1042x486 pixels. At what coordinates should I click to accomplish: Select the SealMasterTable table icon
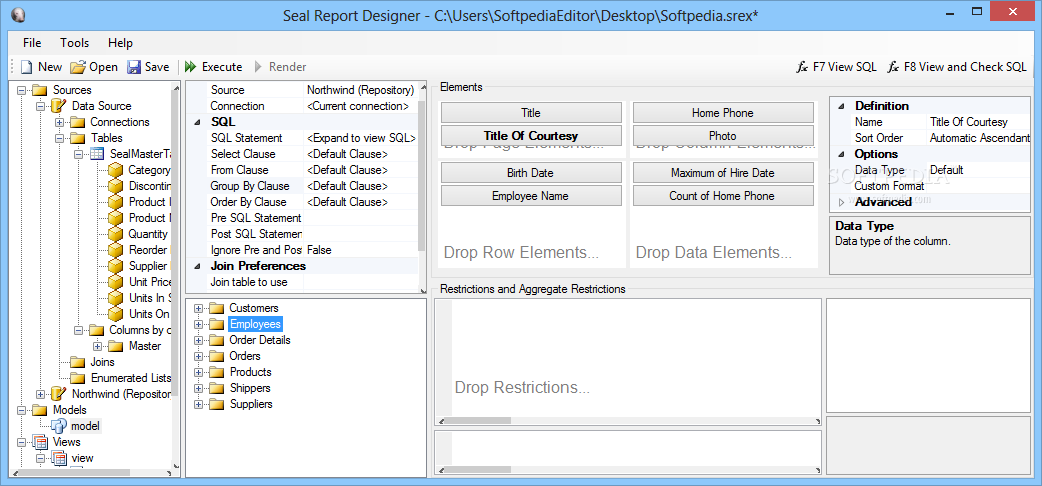(x=97, y=154)
